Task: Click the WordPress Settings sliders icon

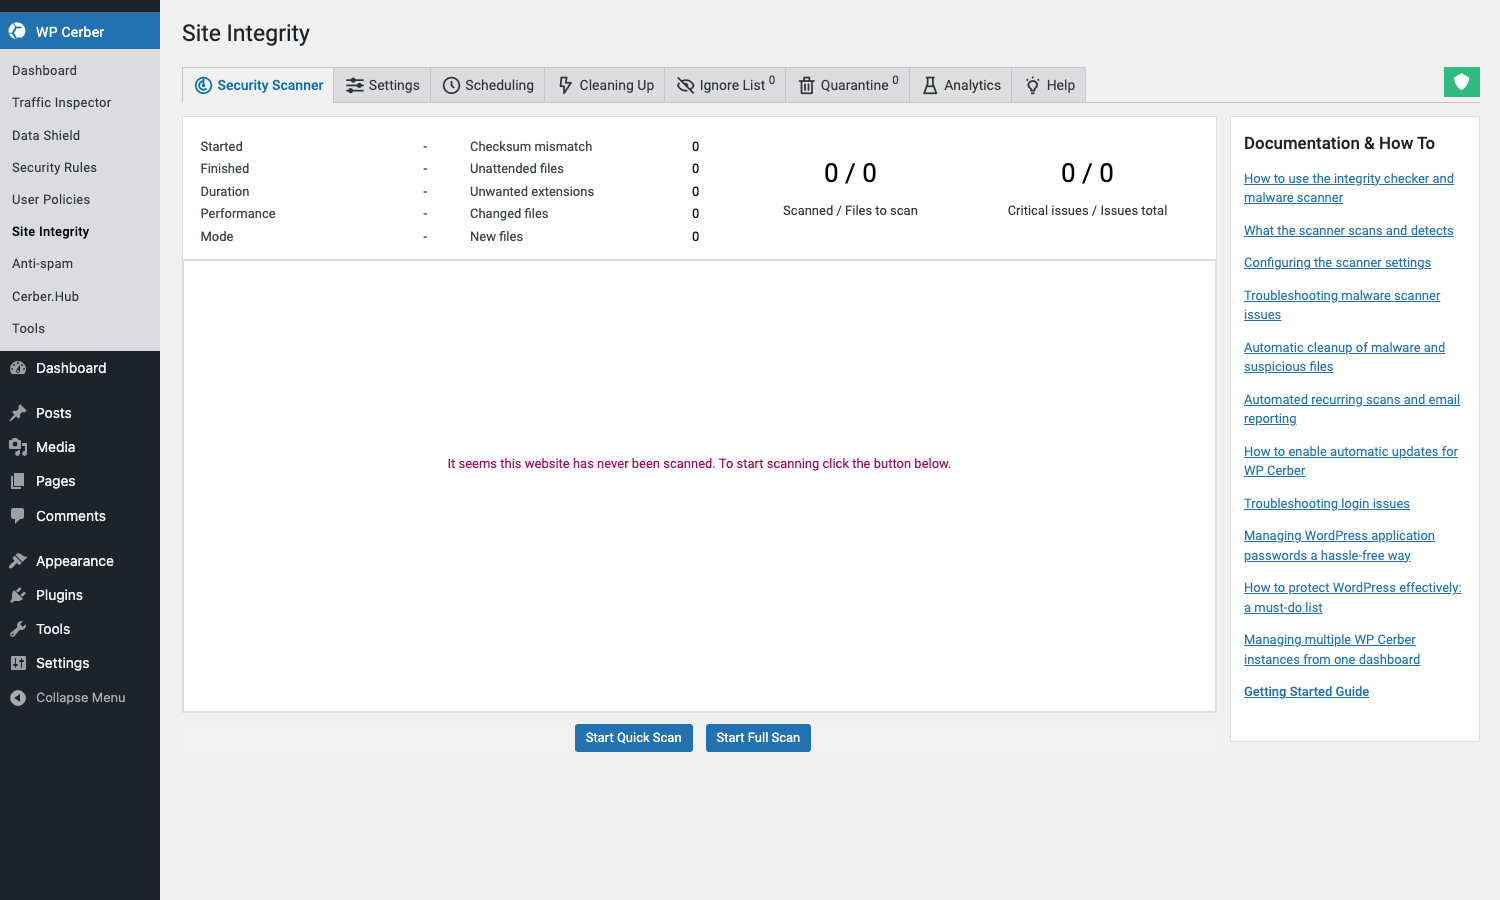Action: click(x=18, y=663)
